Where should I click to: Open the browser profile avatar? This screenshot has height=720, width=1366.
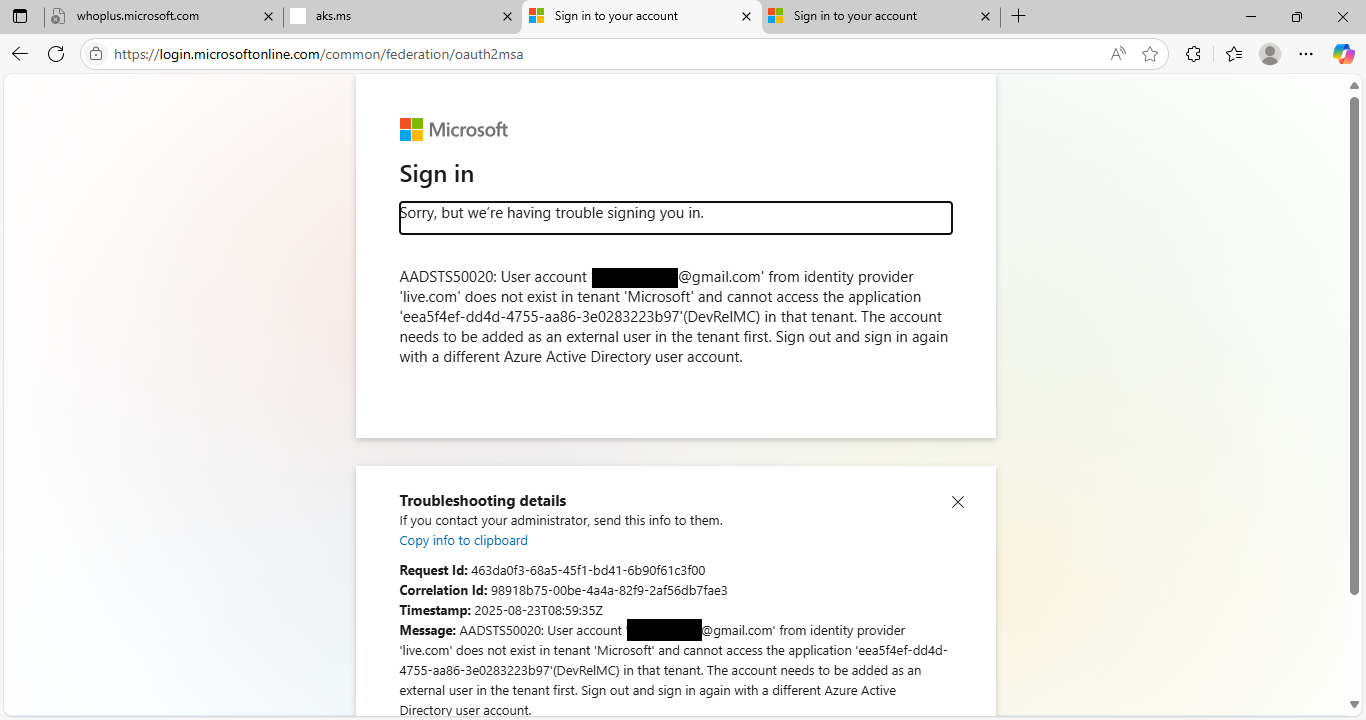pyautogui.click(x=1270, y=54)
